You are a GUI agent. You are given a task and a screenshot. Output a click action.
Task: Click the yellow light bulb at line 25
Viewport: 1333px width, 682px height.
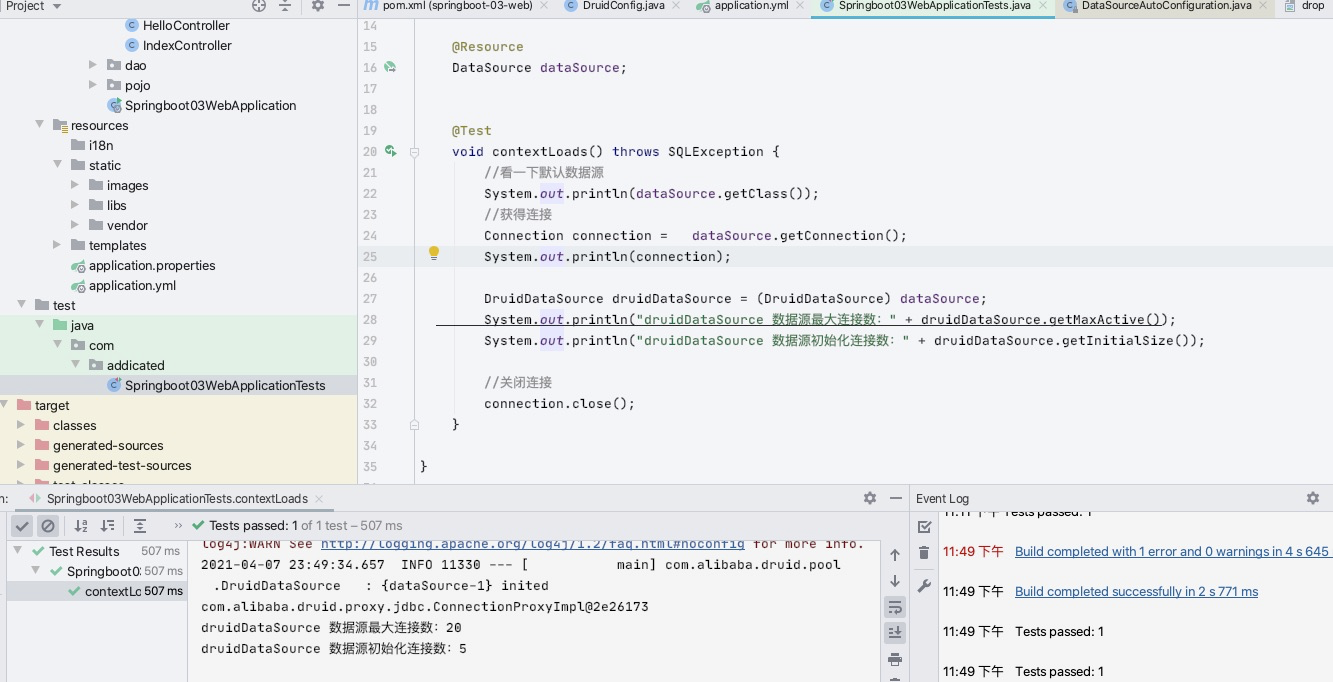pos(434,254)
